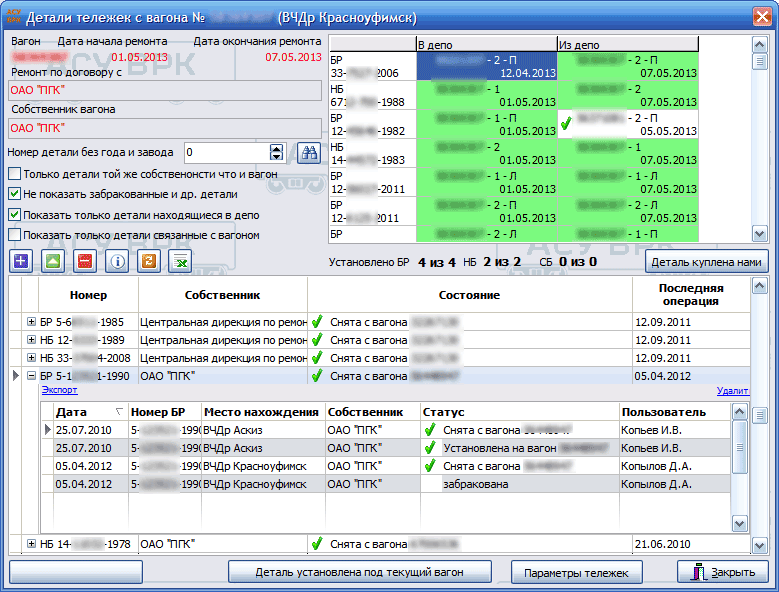Viewport: 779px width, 592px height.
Task: Click 'Деталь установлена под текущий вагон' button
Action: [x=360, y=572]
